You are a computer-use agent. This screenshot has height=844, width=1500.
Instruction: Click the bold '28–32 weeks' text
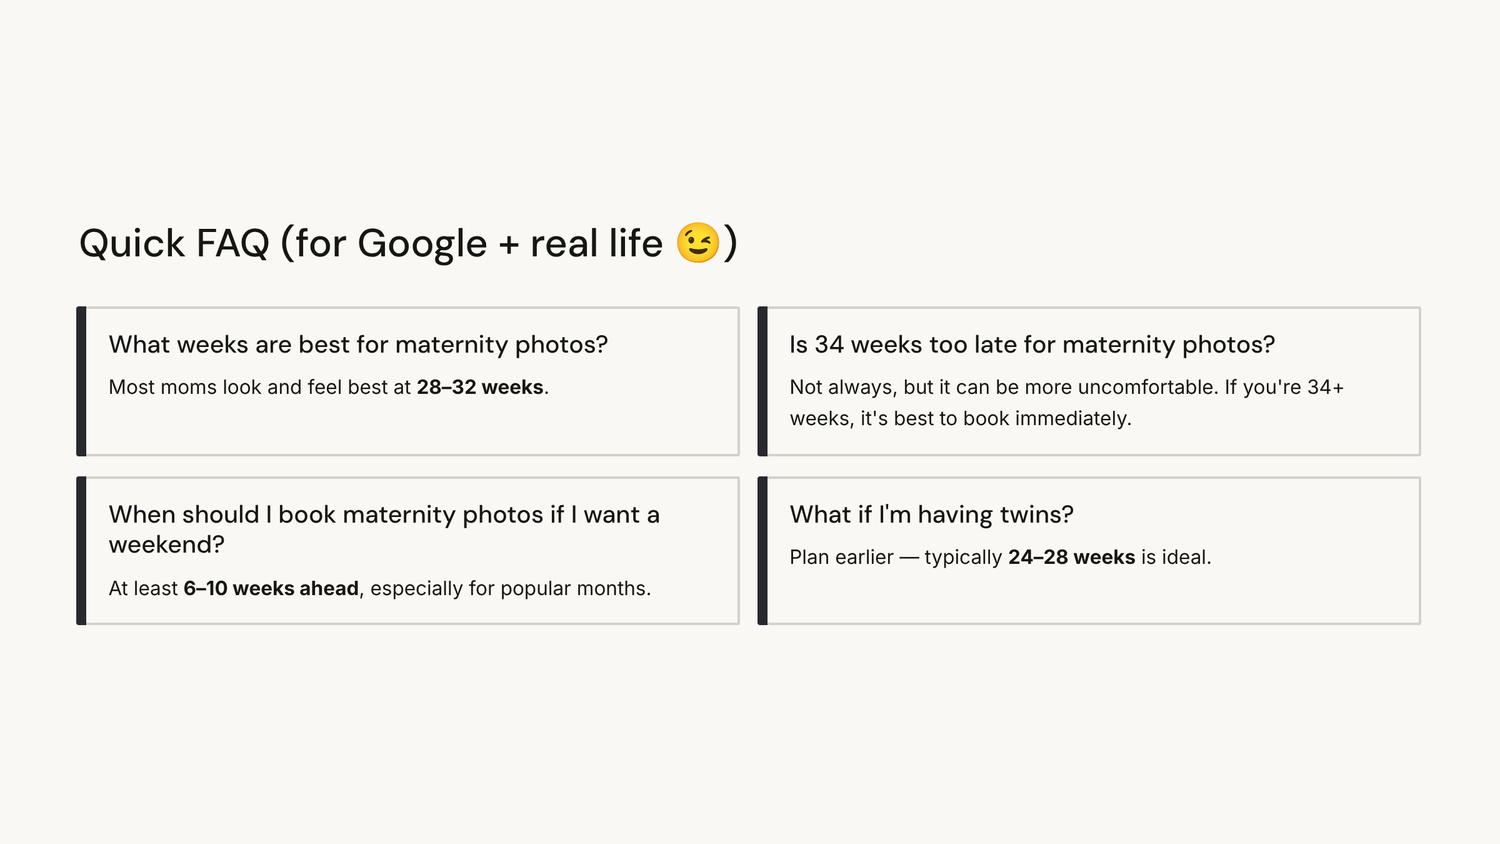(480, 387)
